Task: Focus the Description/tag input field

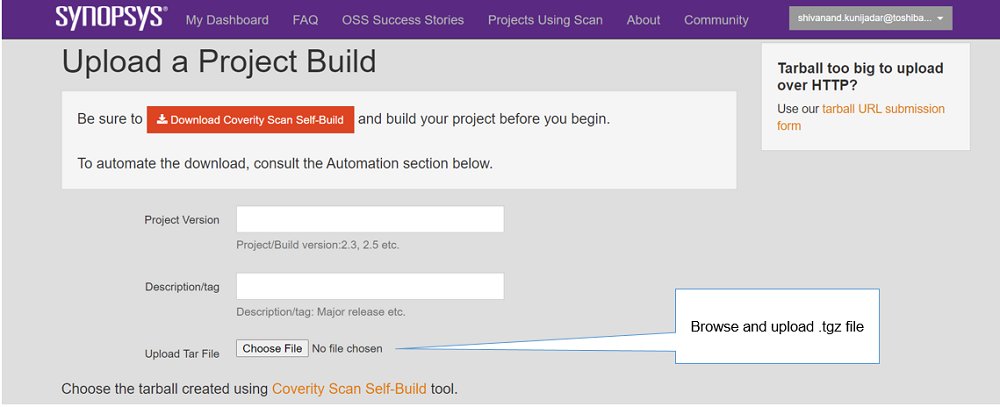Action: pyautogui.click(x=370, y=286)
